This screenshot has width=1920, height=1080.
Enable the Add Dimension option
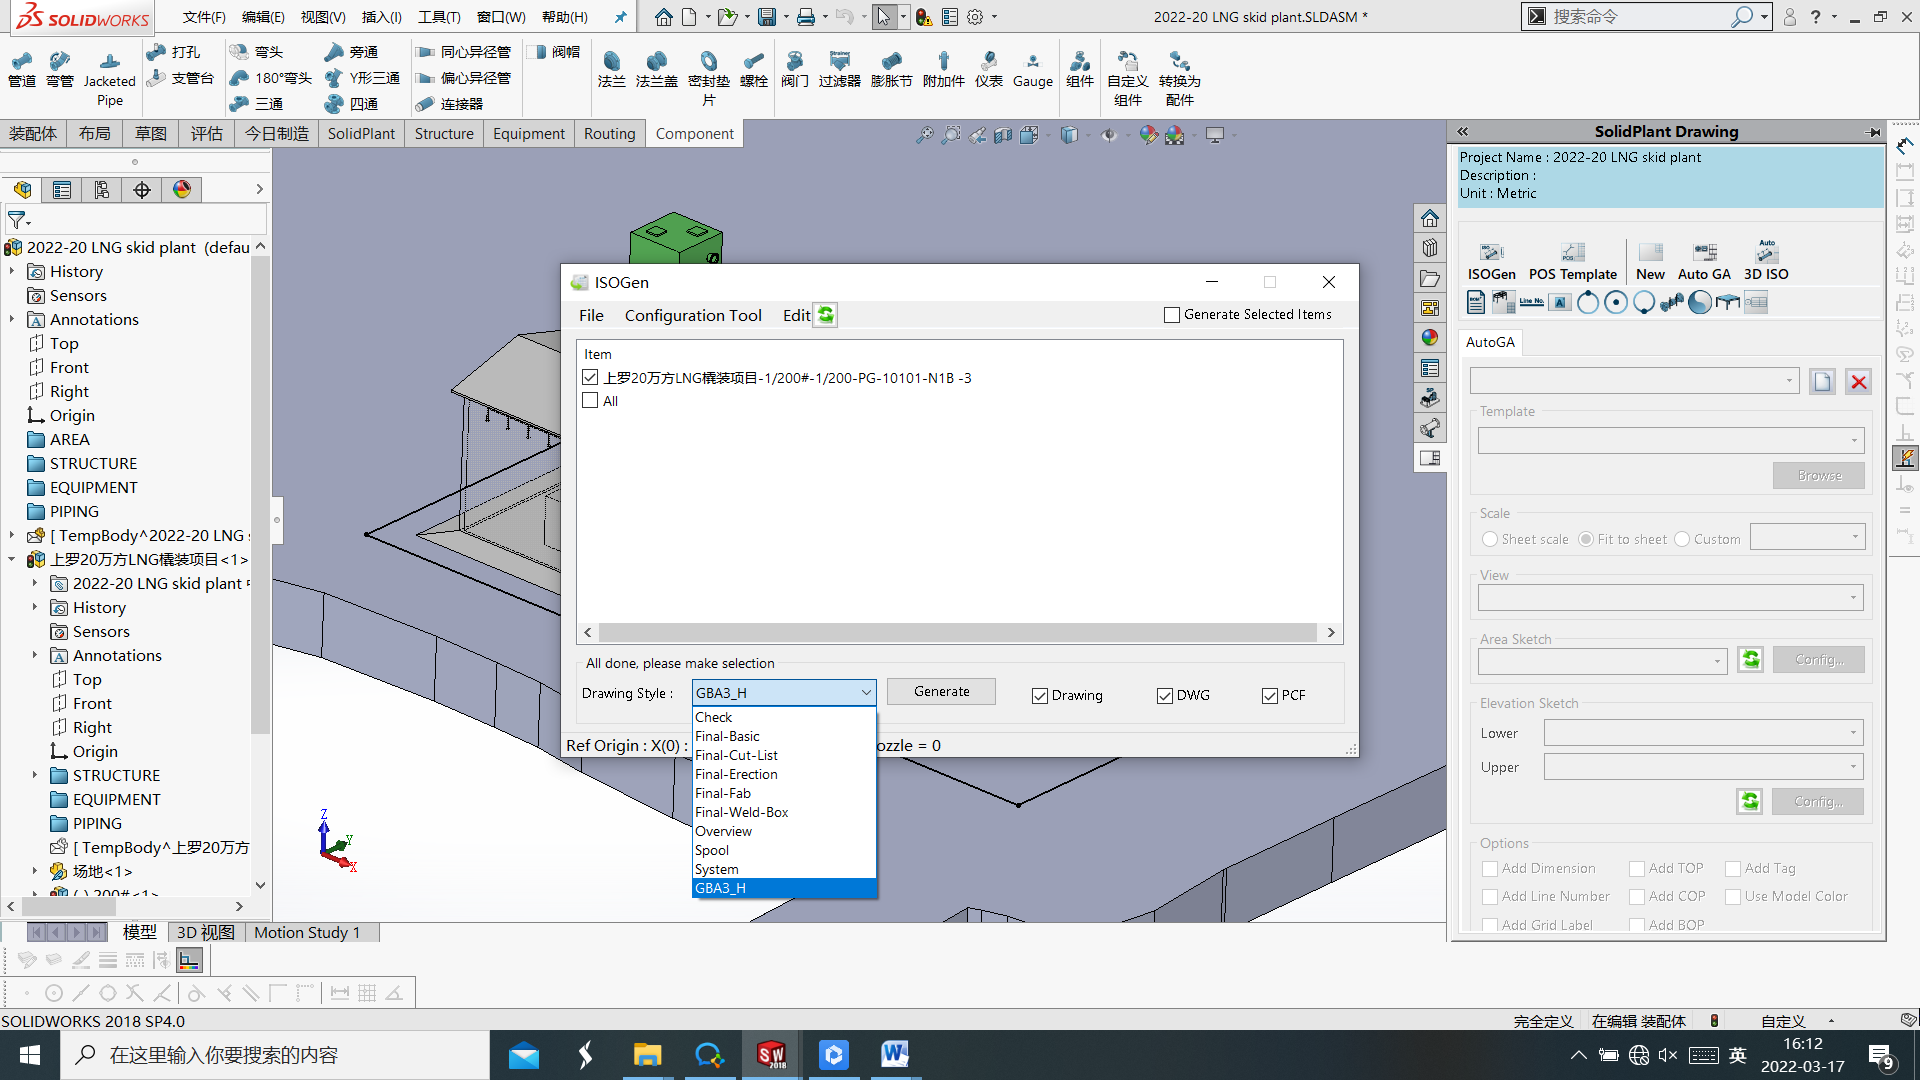point(1490,868)
